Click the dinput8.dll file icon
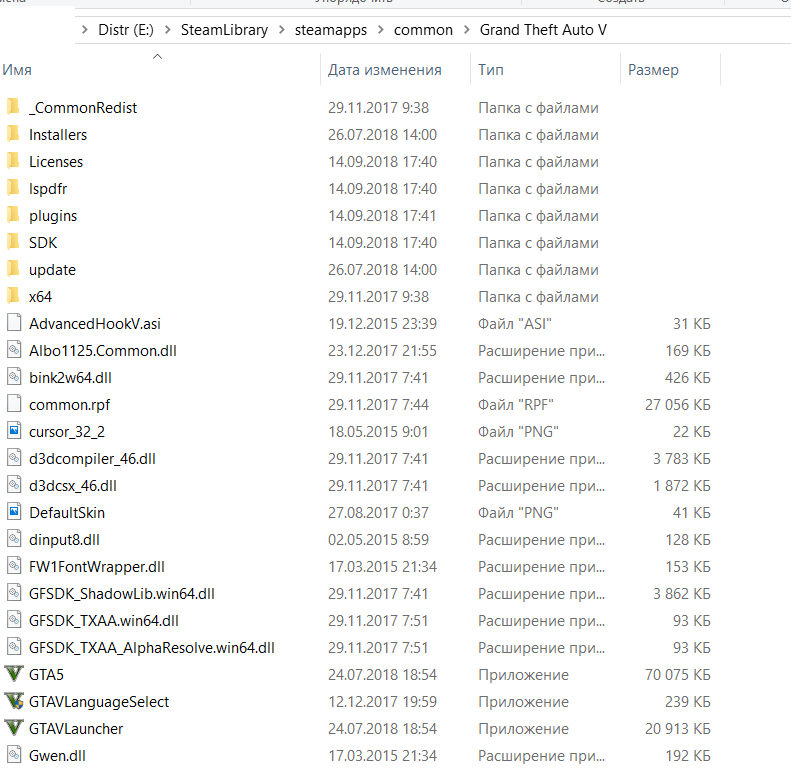 [14, 539]
